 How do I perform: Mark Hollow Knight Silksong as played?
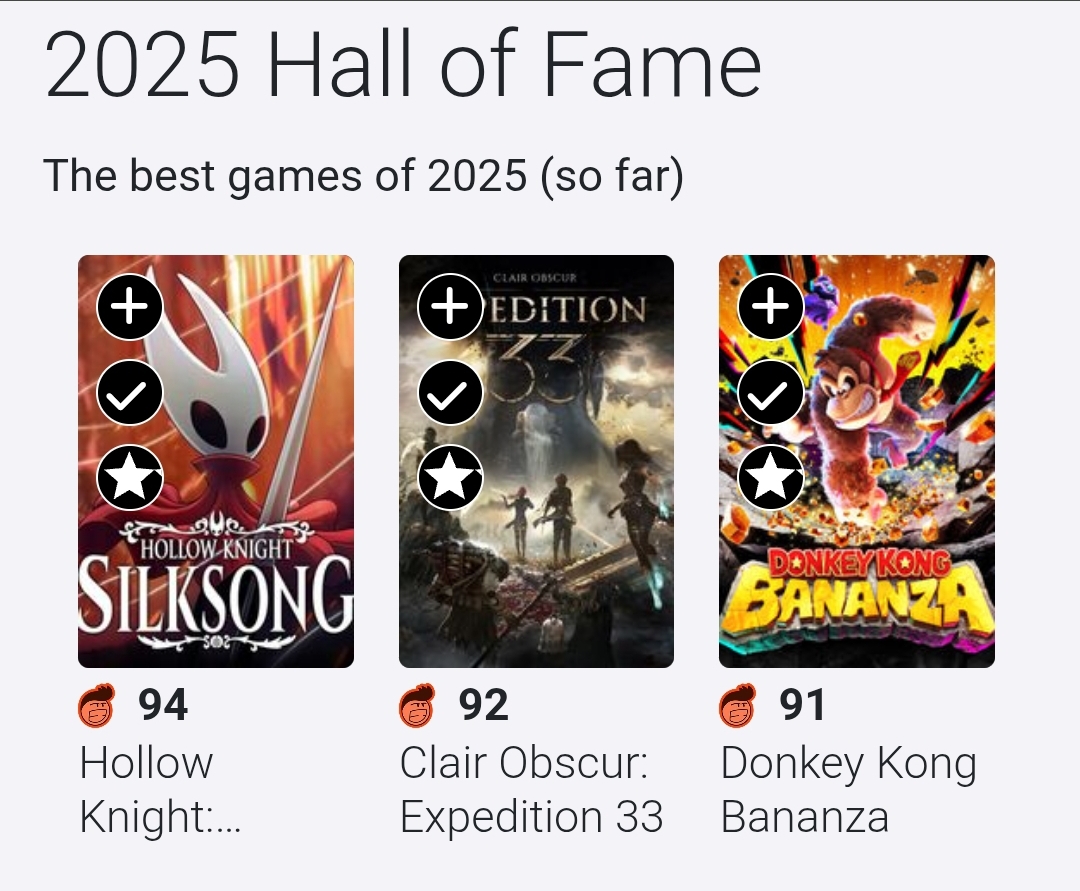[x=130, y=393]
